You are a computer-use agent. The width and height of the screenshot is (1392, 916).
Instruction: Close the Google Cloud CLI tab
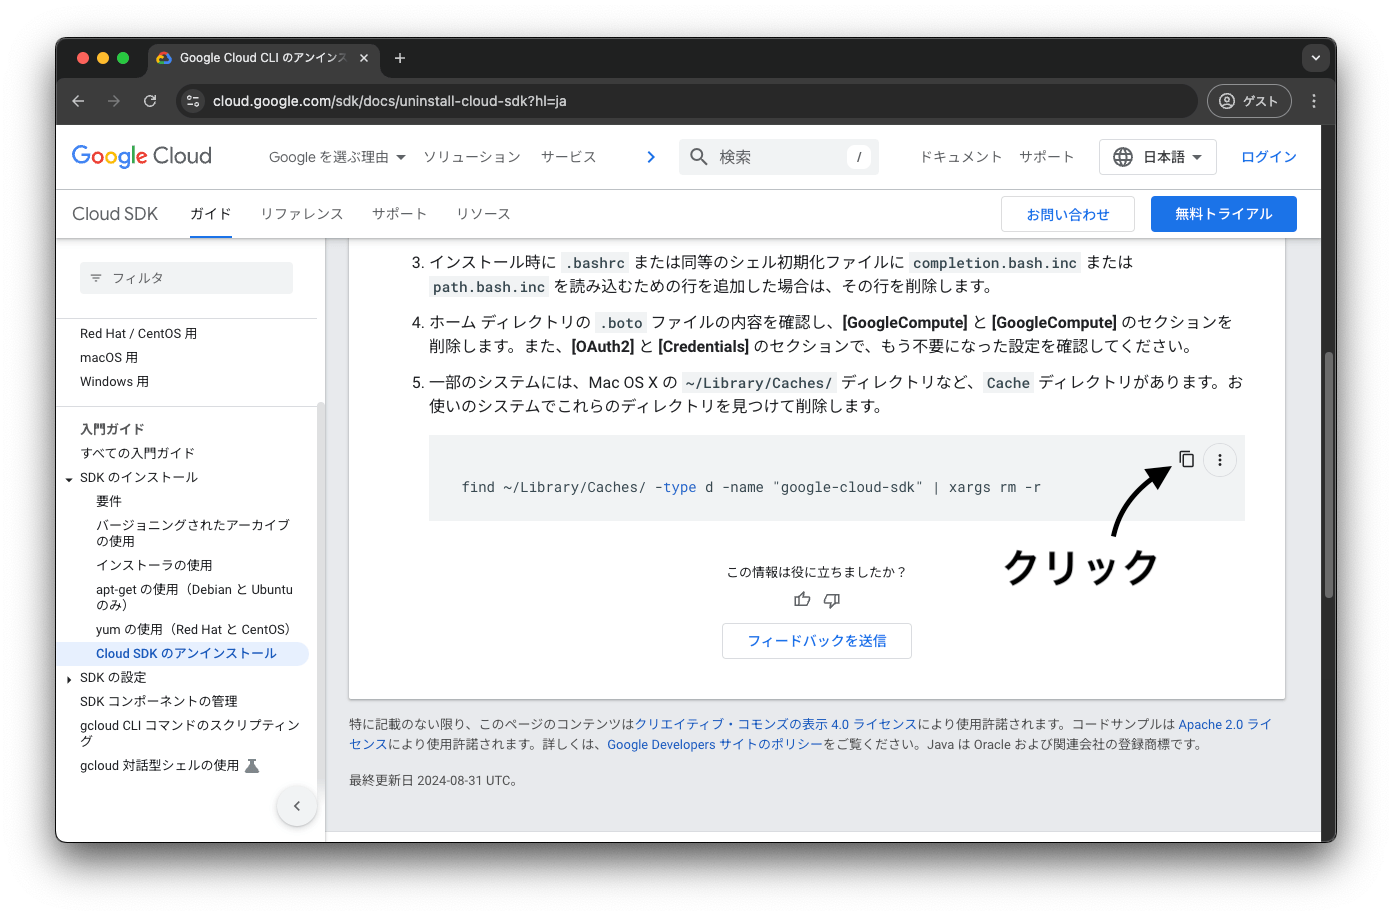coord(364,58)
